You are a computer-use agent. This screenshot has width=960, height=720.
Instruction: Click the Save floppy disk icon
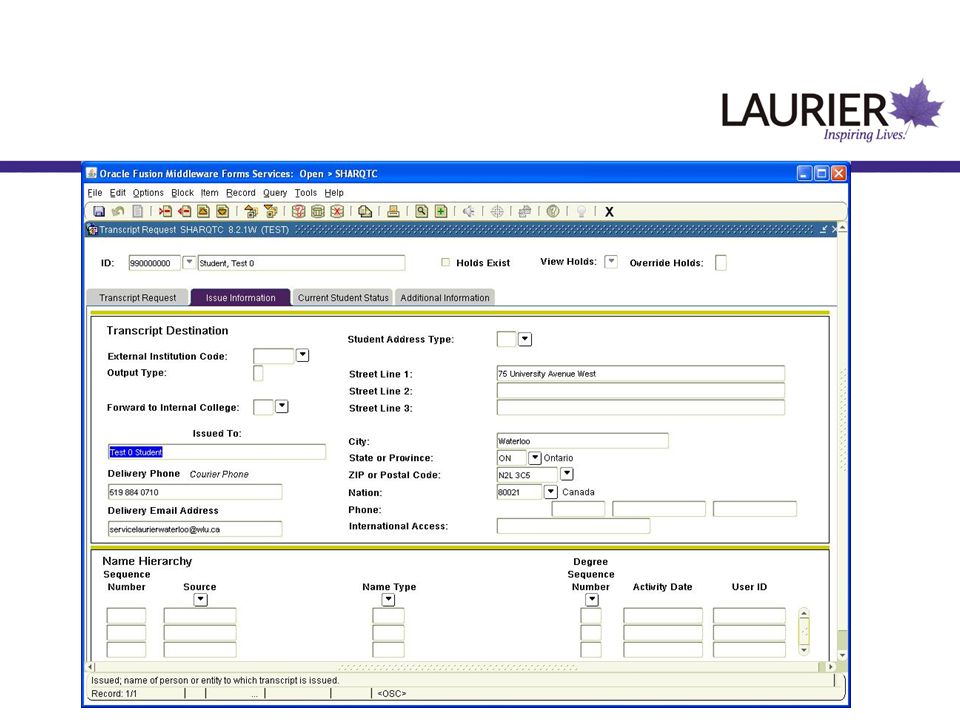click(x=99, y=211)
